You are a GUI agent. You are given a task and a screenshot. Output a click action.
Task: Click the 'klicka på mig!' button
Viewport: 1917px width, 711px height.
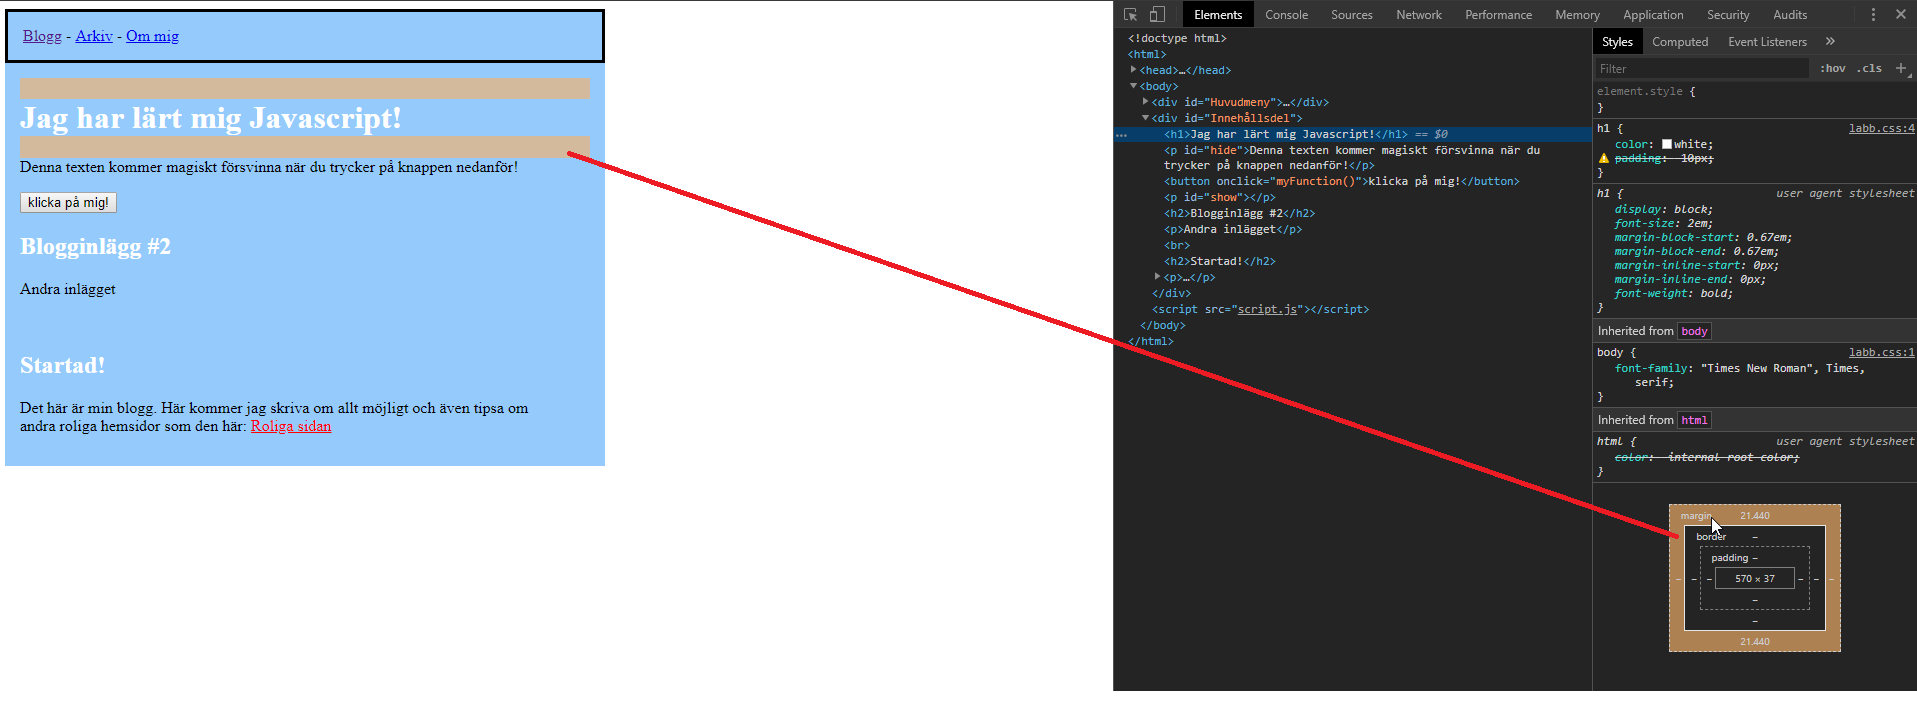tap(68, 202)
